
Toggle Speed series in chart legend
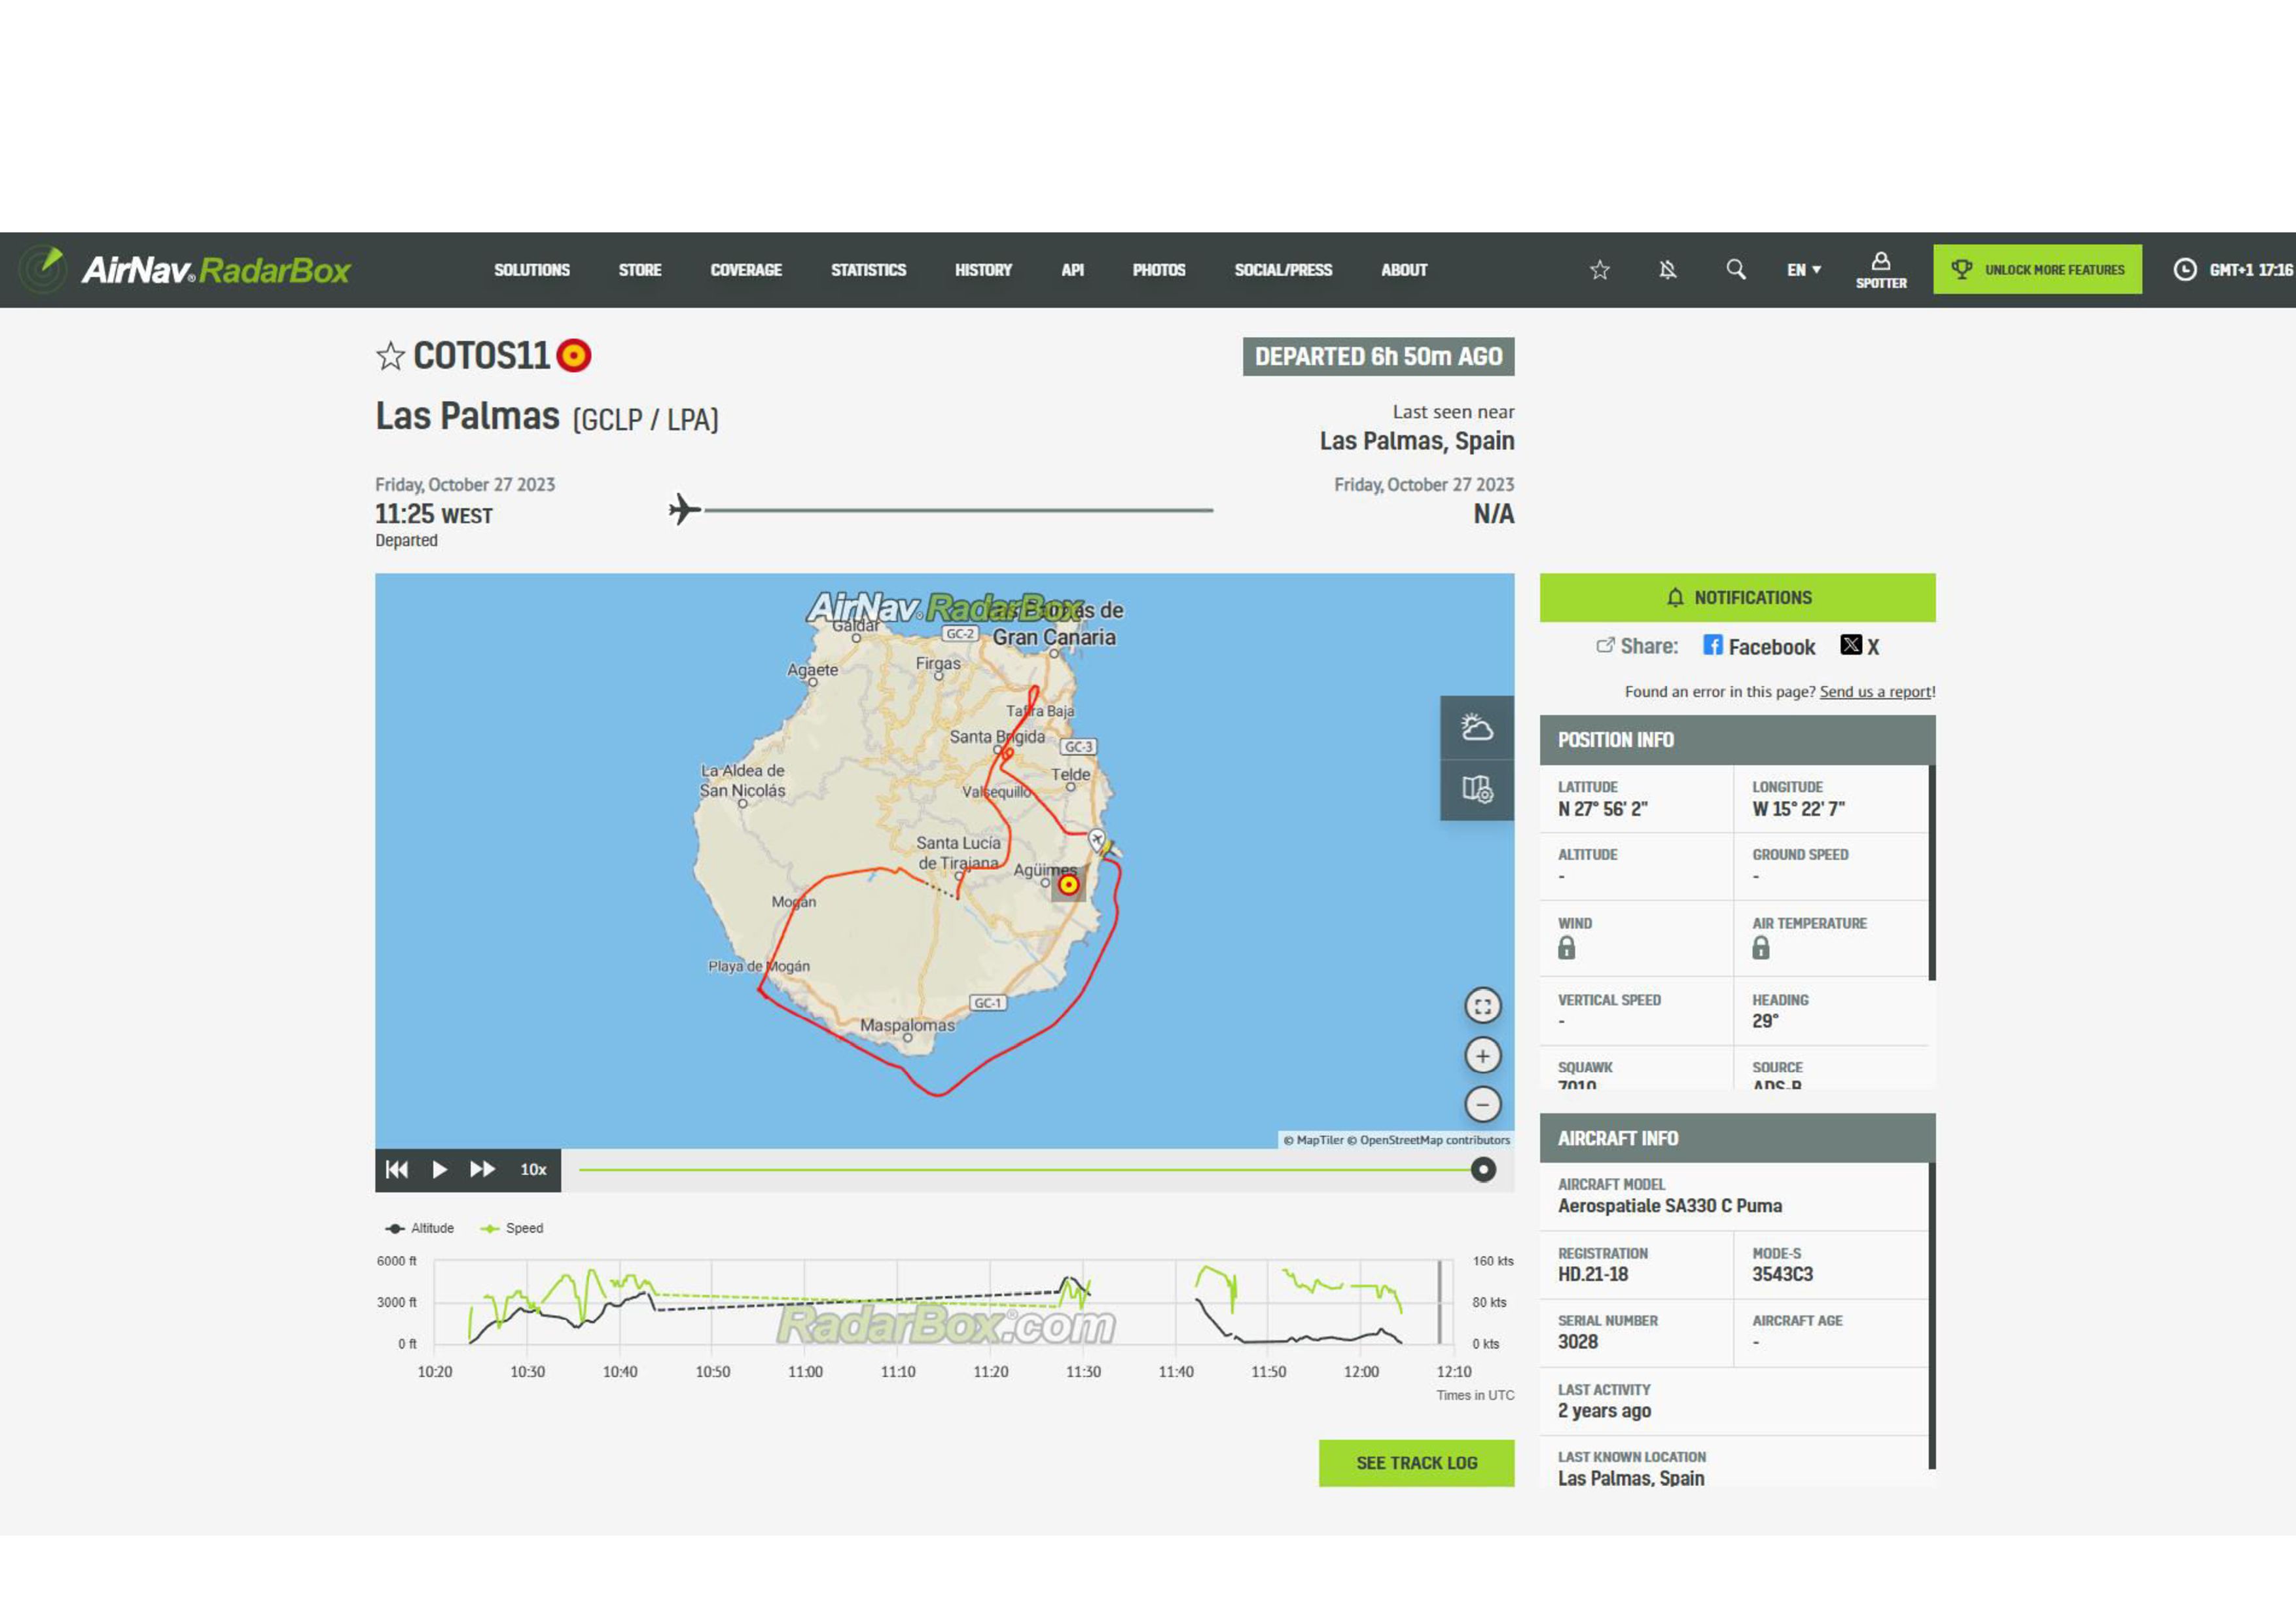[x=512, y=1228]
